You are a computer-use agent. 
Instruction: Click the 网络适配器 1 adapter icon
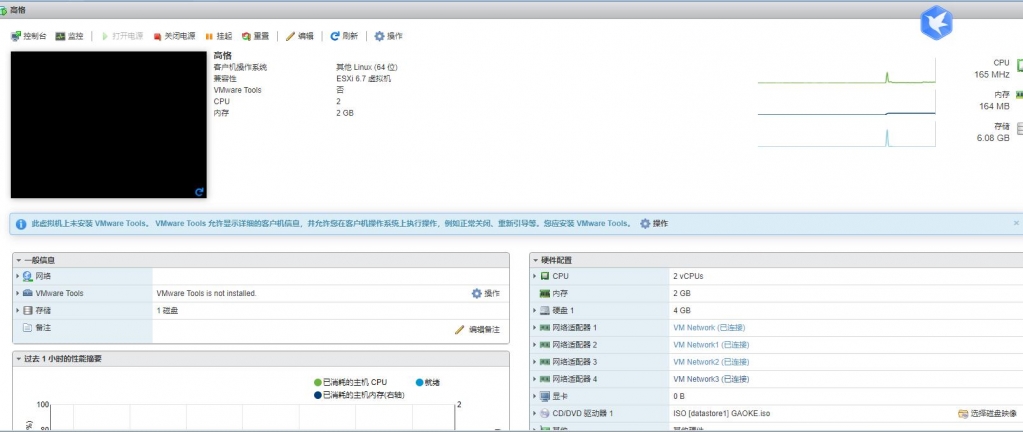pyautogui.click(x=545, y=328)
